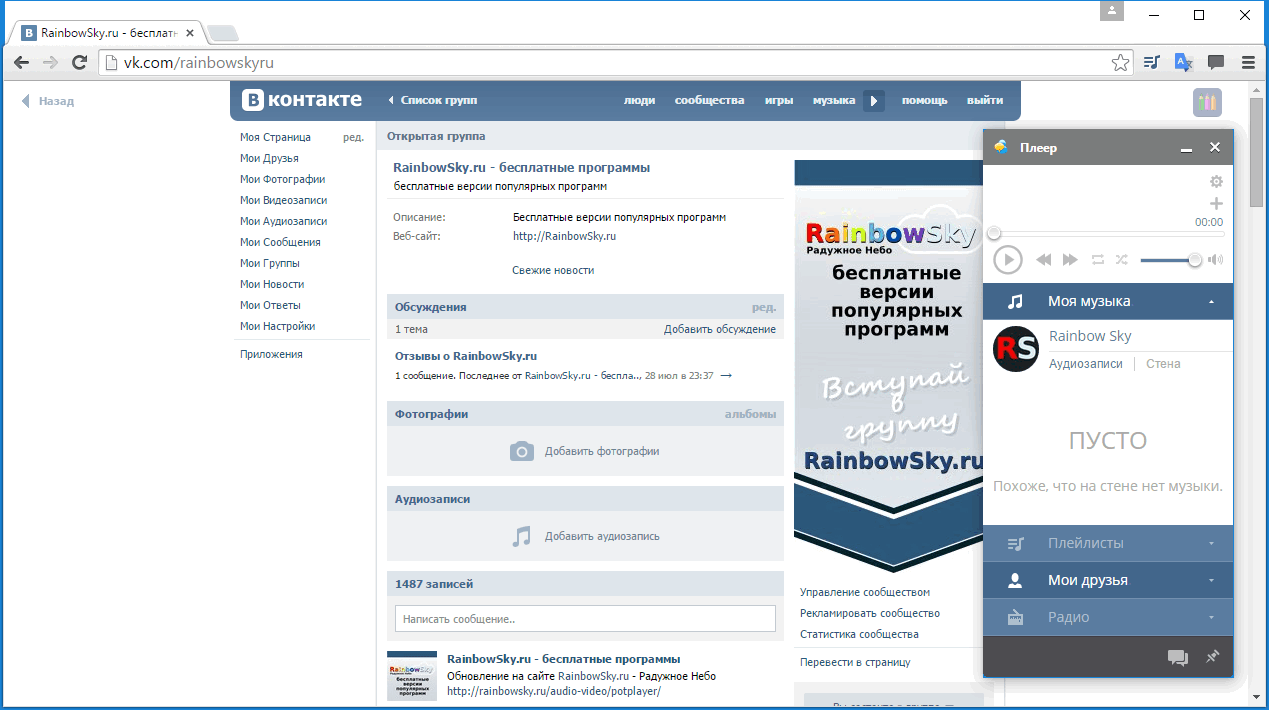Click the music note icon to add audio
Screen dimensions: 1269x710
click(x=522, y=536)
